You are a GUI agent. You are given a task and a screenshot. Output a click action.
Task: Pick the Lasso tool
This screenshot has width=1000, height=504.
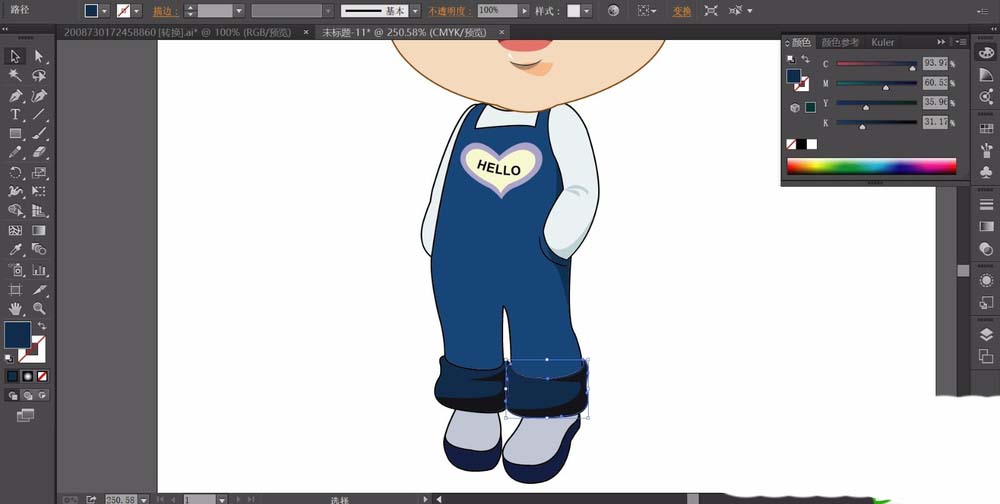pyautogui.click(x=39, y=76)
